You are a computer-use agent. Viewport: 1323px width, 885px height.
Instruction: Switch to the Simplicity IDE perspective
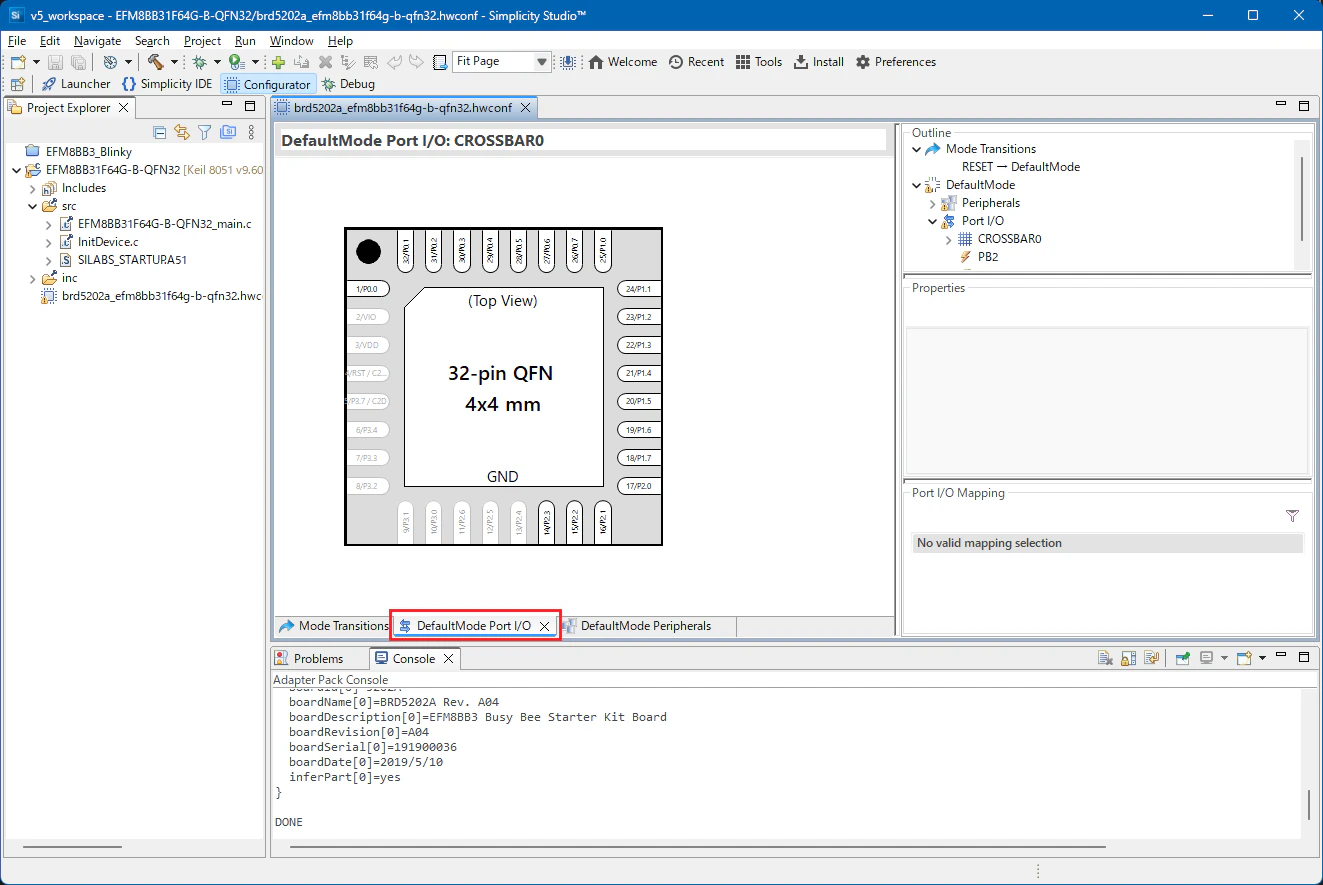point(167,84)
